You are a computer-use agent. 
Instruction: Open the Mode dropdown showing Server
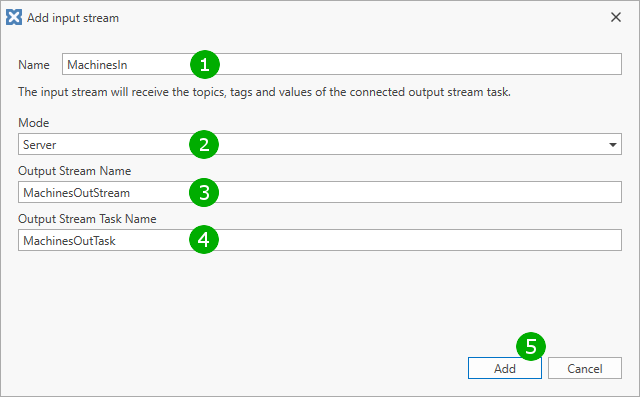[320, 144]
